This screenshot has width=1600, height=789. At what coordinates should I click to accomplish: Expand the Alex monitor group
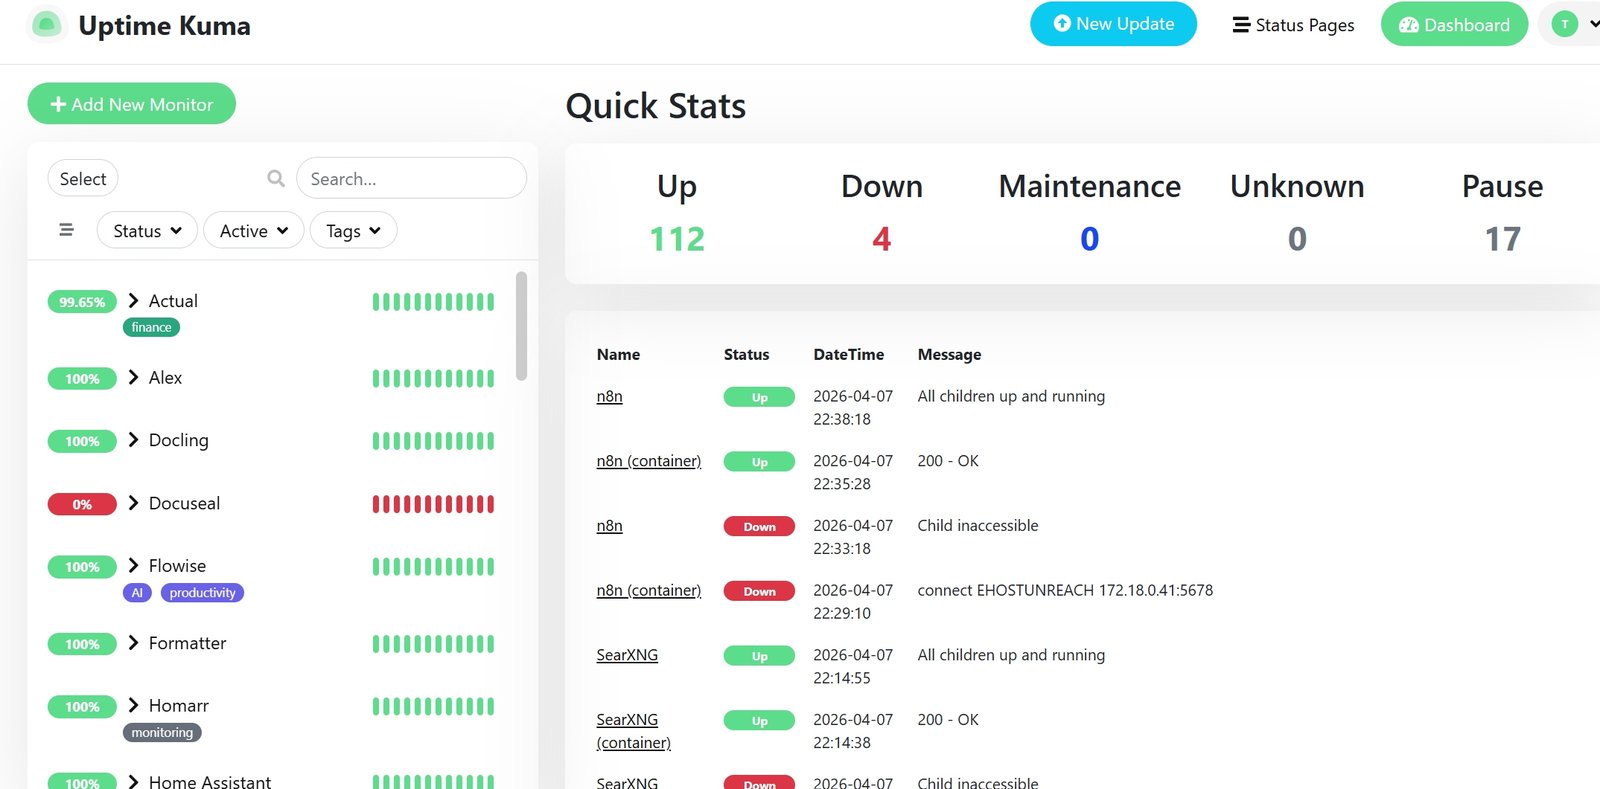pyautogui.click(x=133, y=377)
